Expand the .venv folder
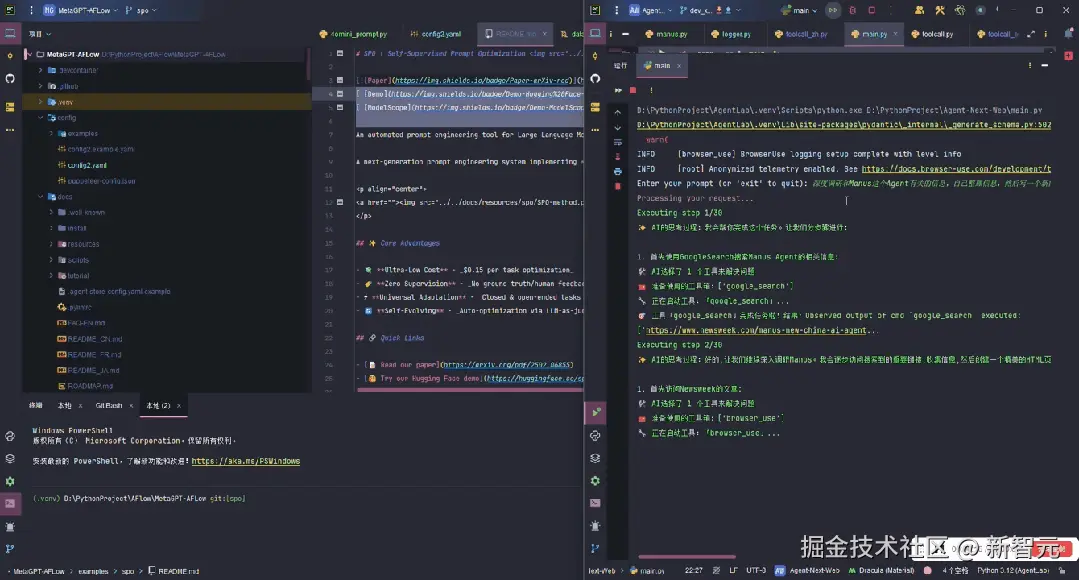The image size is (1079, 580). 41,102
